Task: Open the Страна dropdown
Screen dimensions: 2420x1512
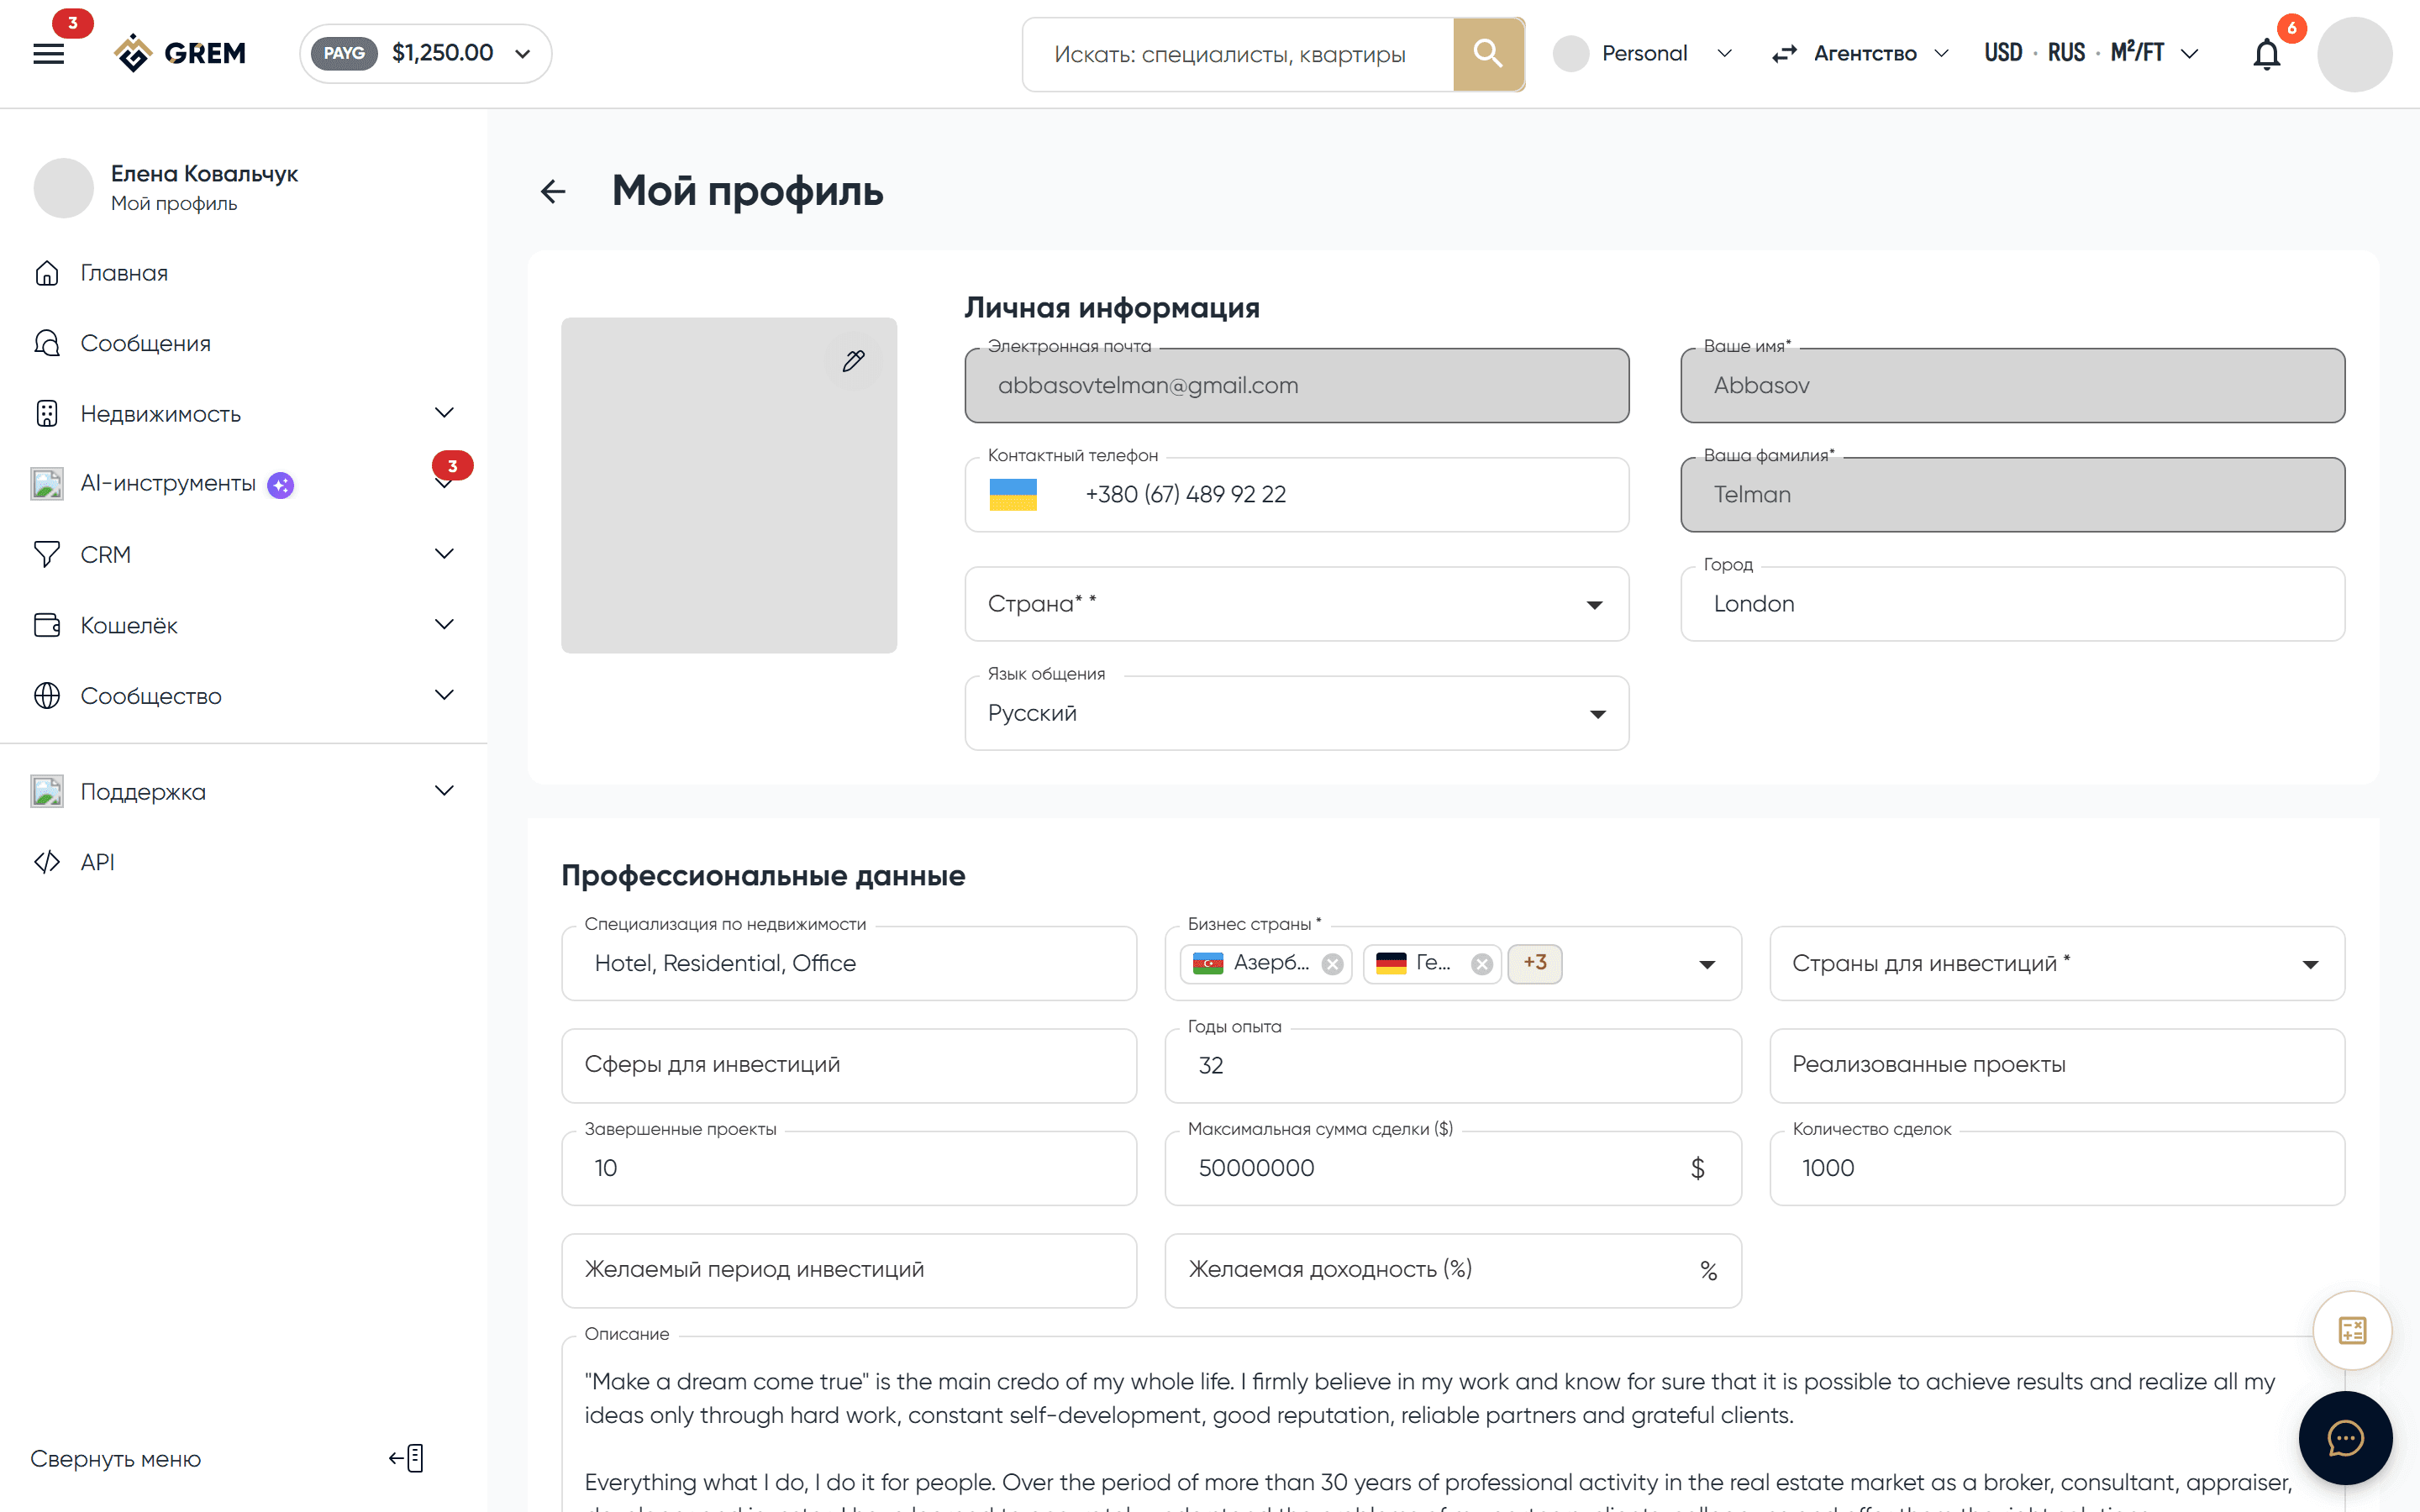Action: 1296,604
